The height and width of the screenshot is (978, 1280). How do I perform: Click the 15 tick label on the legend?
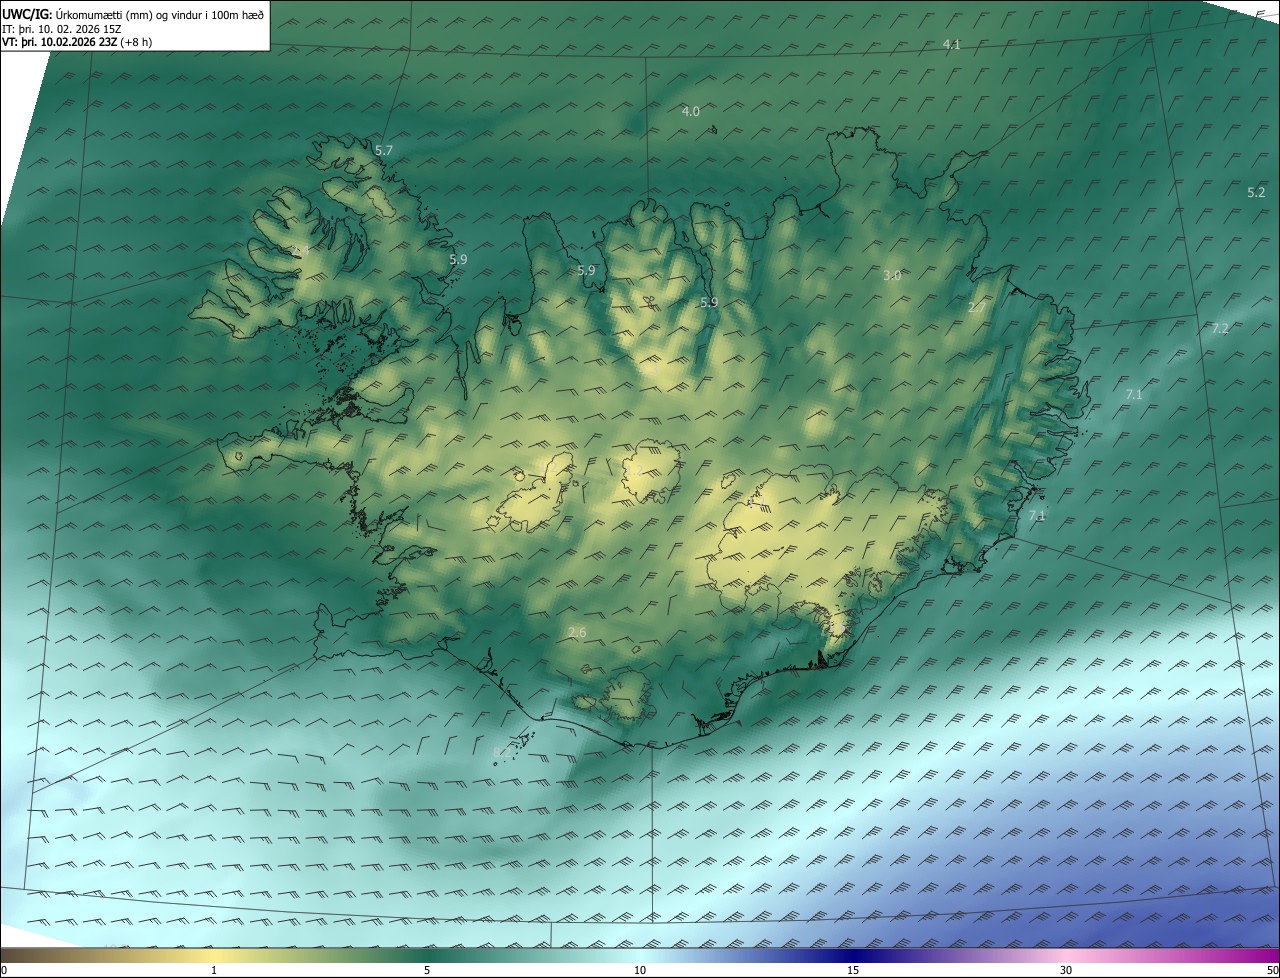[853, 970]
